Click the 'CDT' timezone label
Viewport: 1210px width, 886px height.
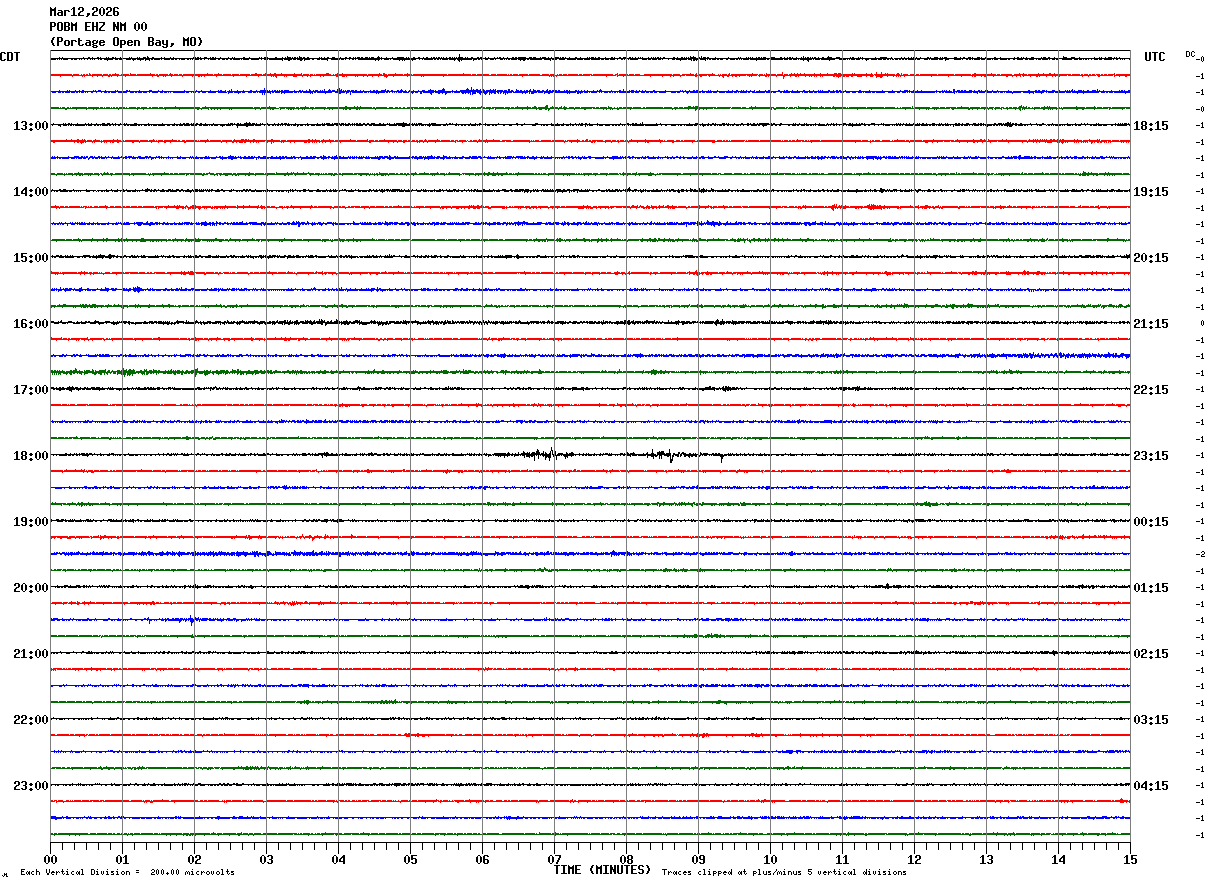point(10,57)
